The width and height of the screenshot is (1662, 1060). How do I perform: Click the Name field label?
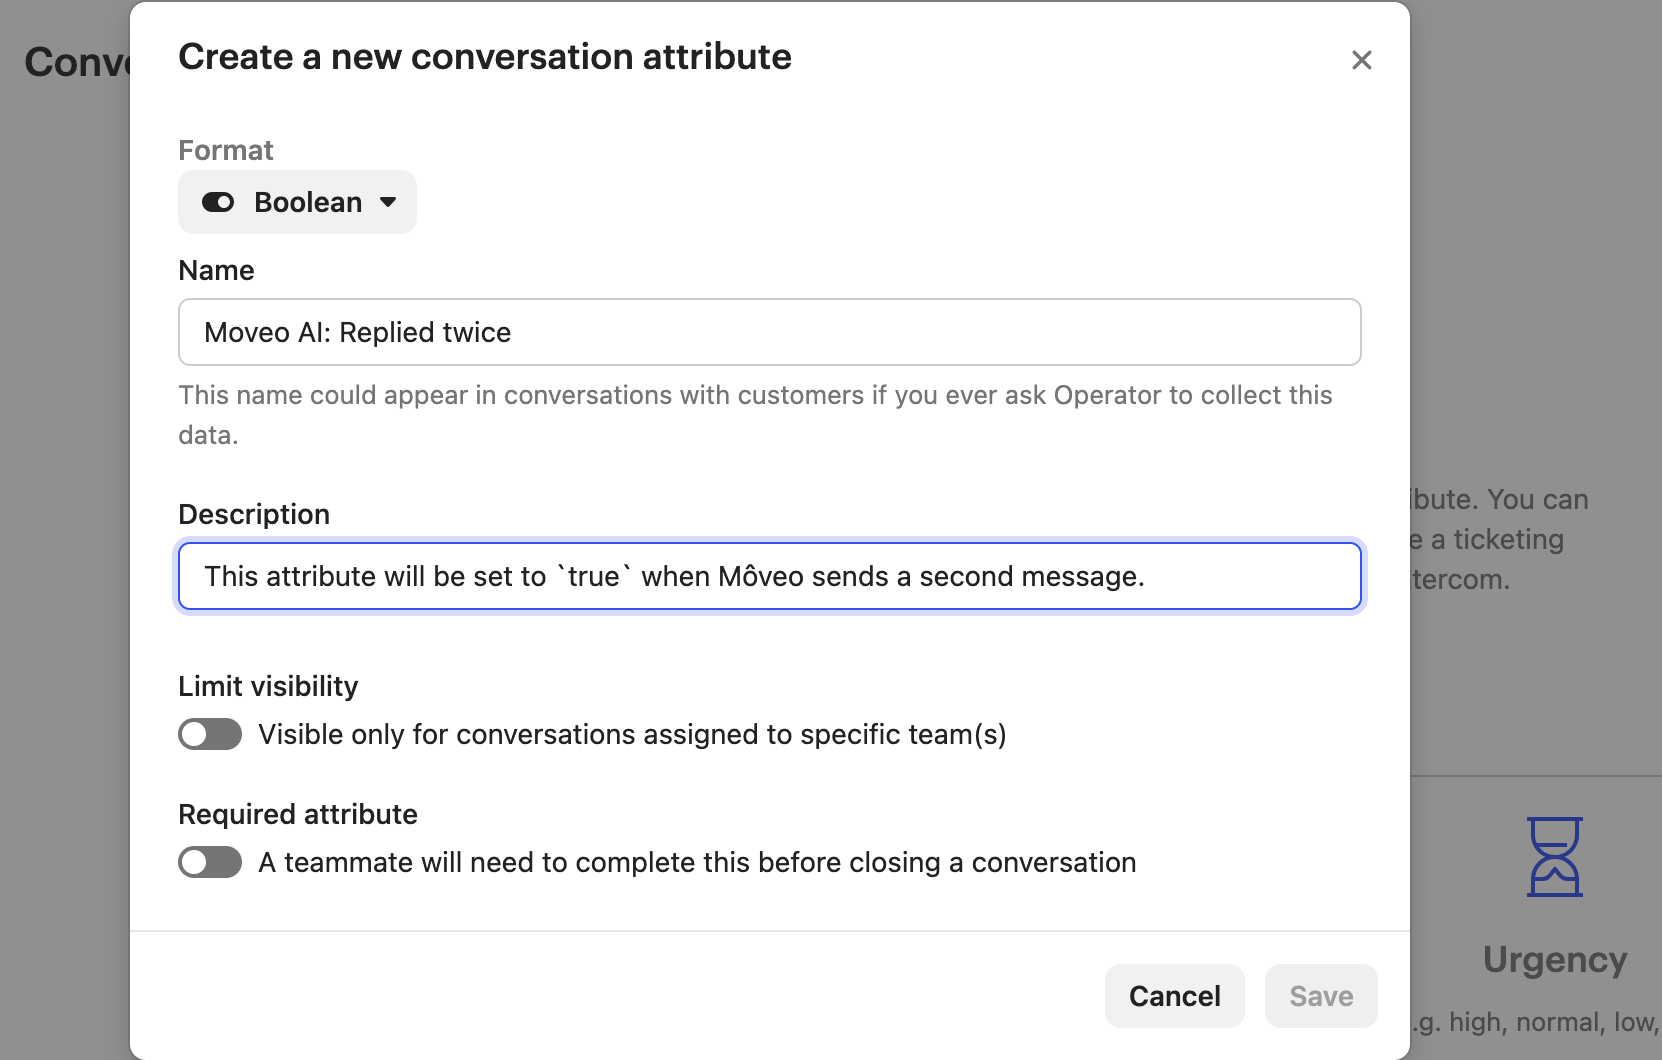[x=216, y=270]
